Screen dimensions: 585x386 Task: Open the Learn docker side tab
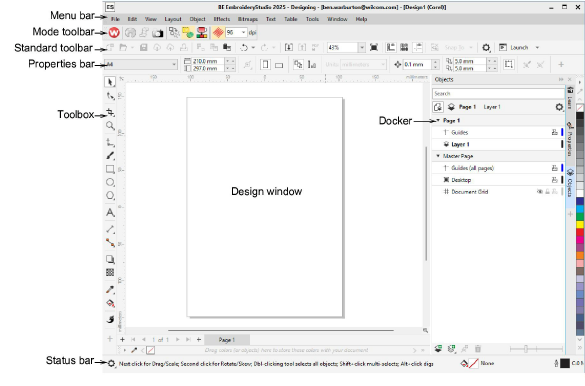click(570, 98)
